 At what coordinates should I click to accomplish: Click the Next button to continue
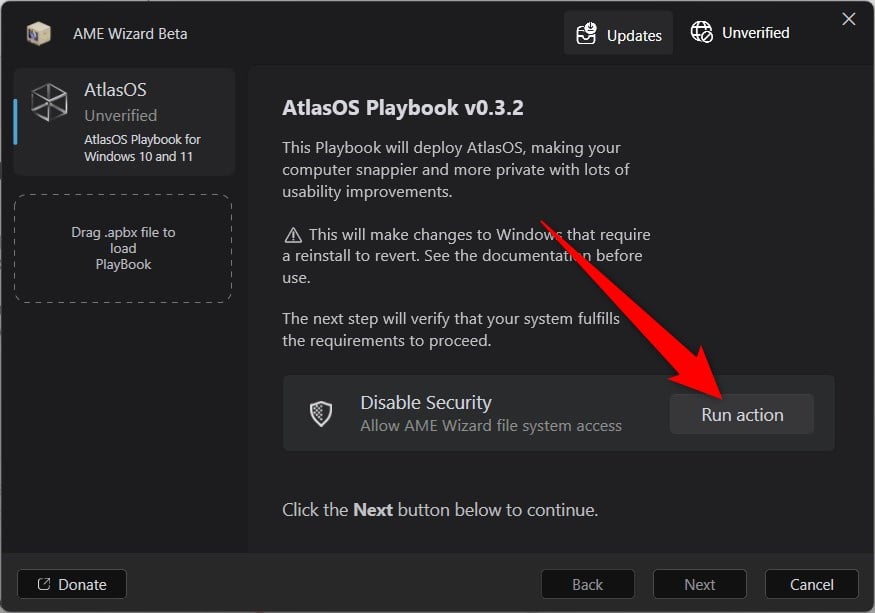699,584
